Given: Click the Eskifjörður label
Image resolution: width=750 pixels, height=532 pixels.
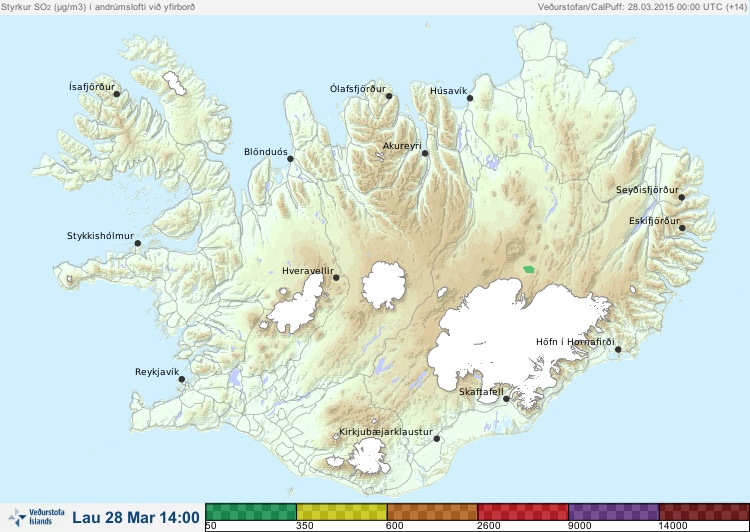Looking at the screenshot, I should (x=654, y=221).
